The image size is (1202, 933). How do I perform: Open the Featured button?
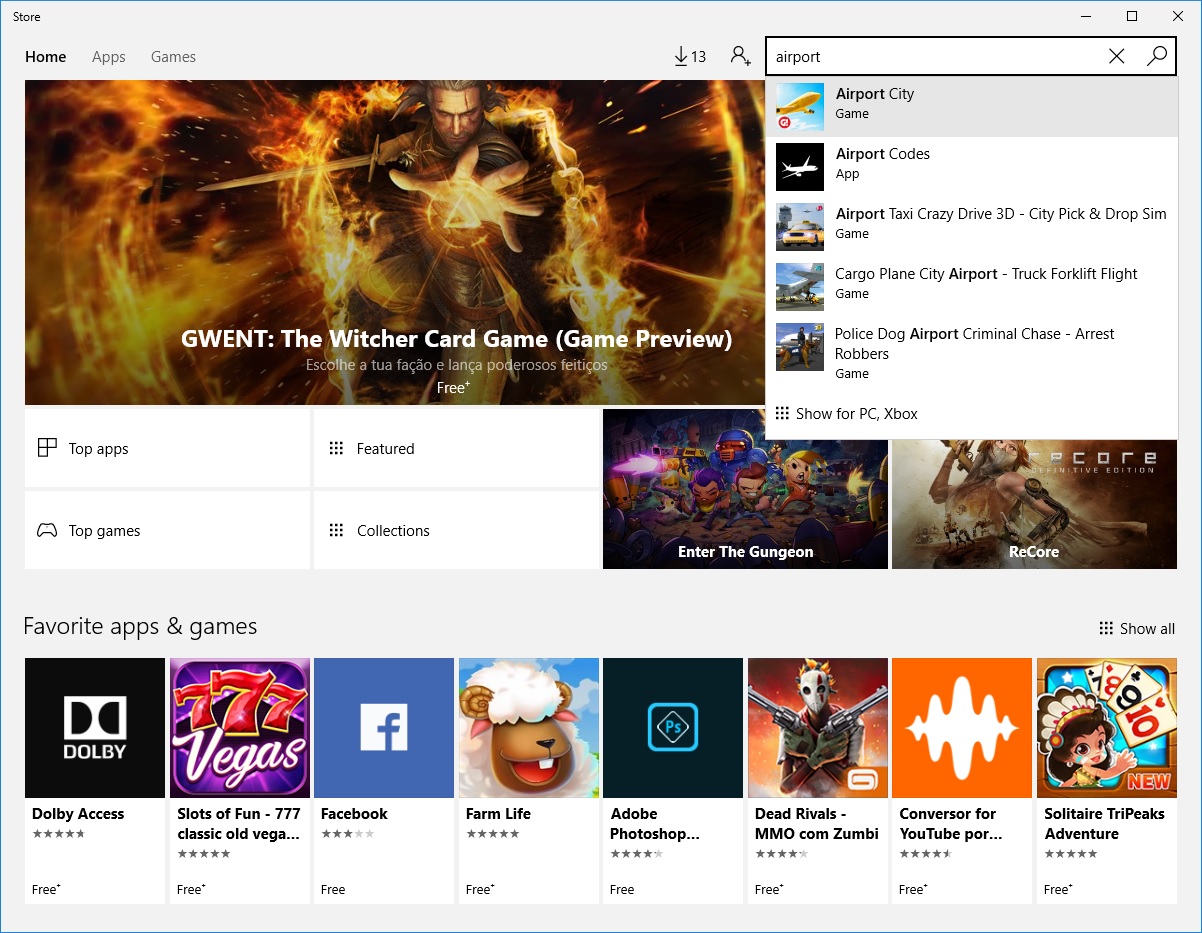coord(456,448)
